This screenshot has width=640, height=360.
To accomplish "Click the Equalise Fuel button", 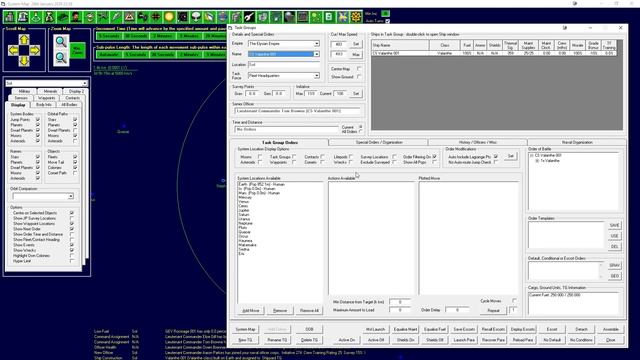I will [x=435, y=329].
